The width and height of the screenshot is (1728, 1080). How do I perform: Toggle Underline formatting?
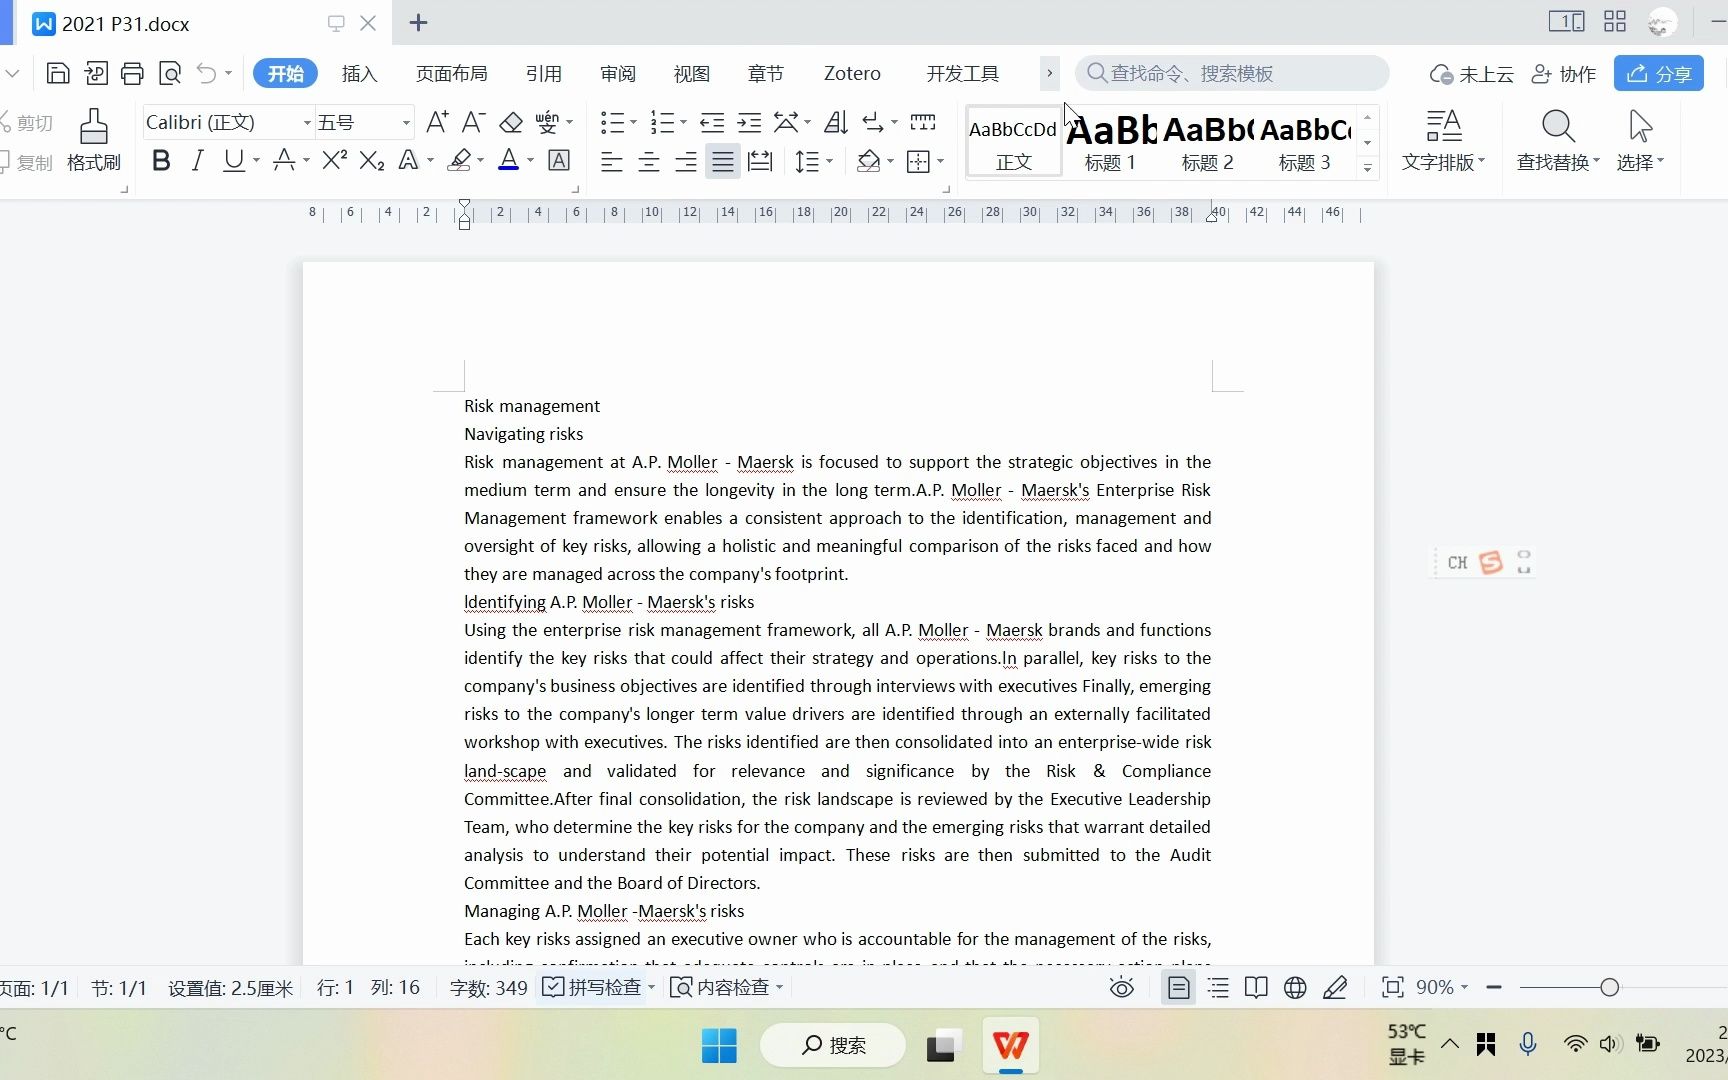pyautogui.click(x=233, y=160)
